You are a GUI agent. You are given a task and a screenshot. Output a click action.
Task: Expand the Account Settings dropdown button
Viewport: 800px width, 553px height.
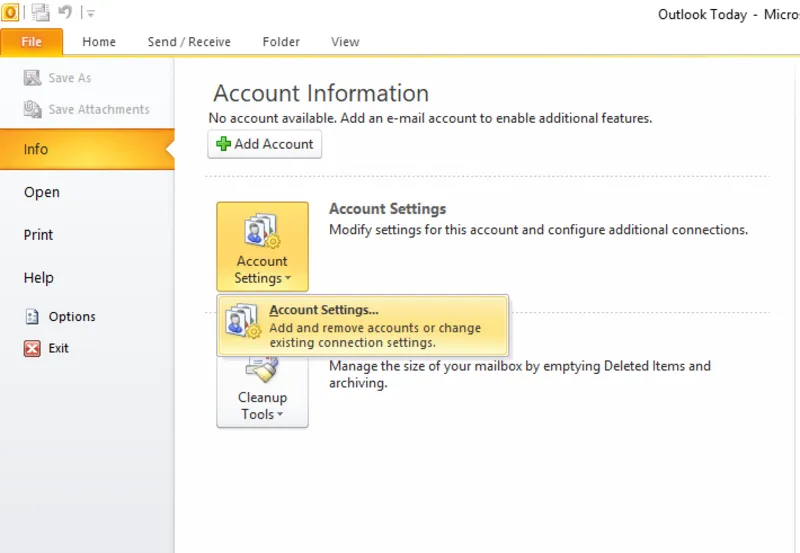pos(262,246)
